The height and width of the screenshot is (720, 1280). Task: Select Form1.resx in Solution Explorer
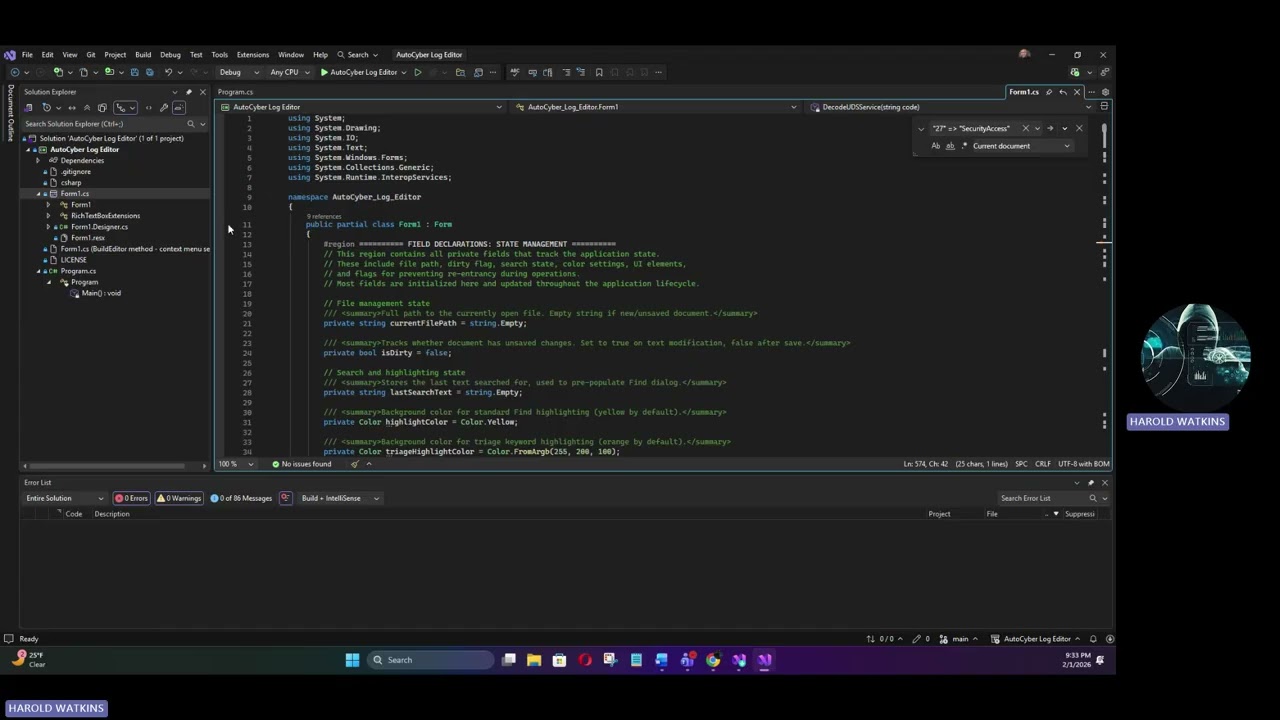[x=87, y=237]
